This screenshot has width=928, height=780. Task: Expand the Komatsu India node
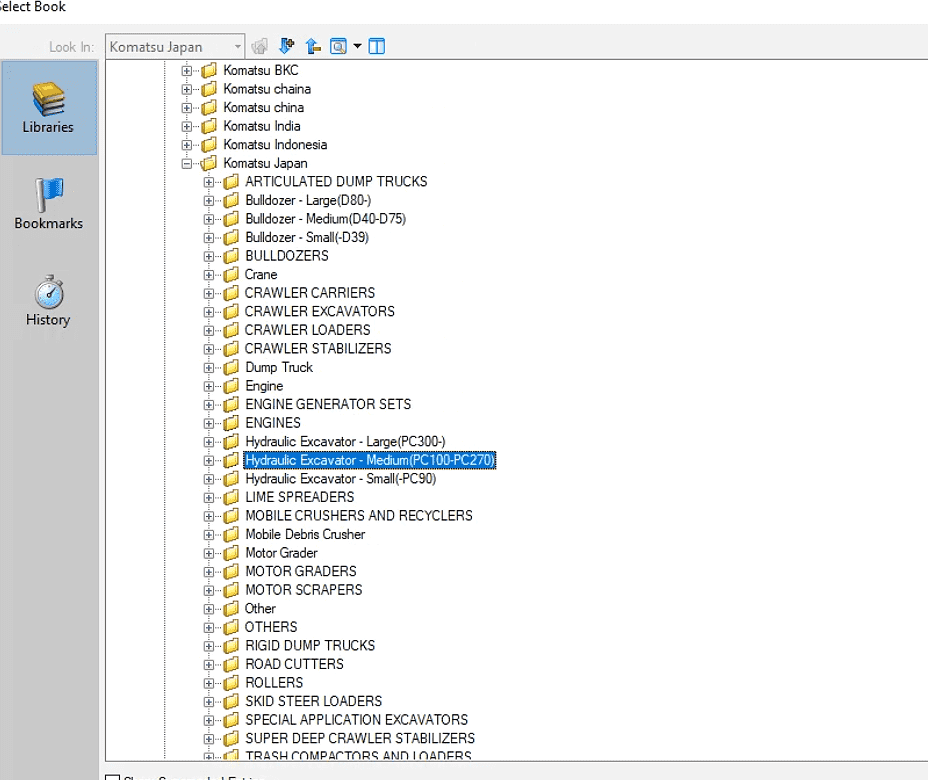point(187,126)
